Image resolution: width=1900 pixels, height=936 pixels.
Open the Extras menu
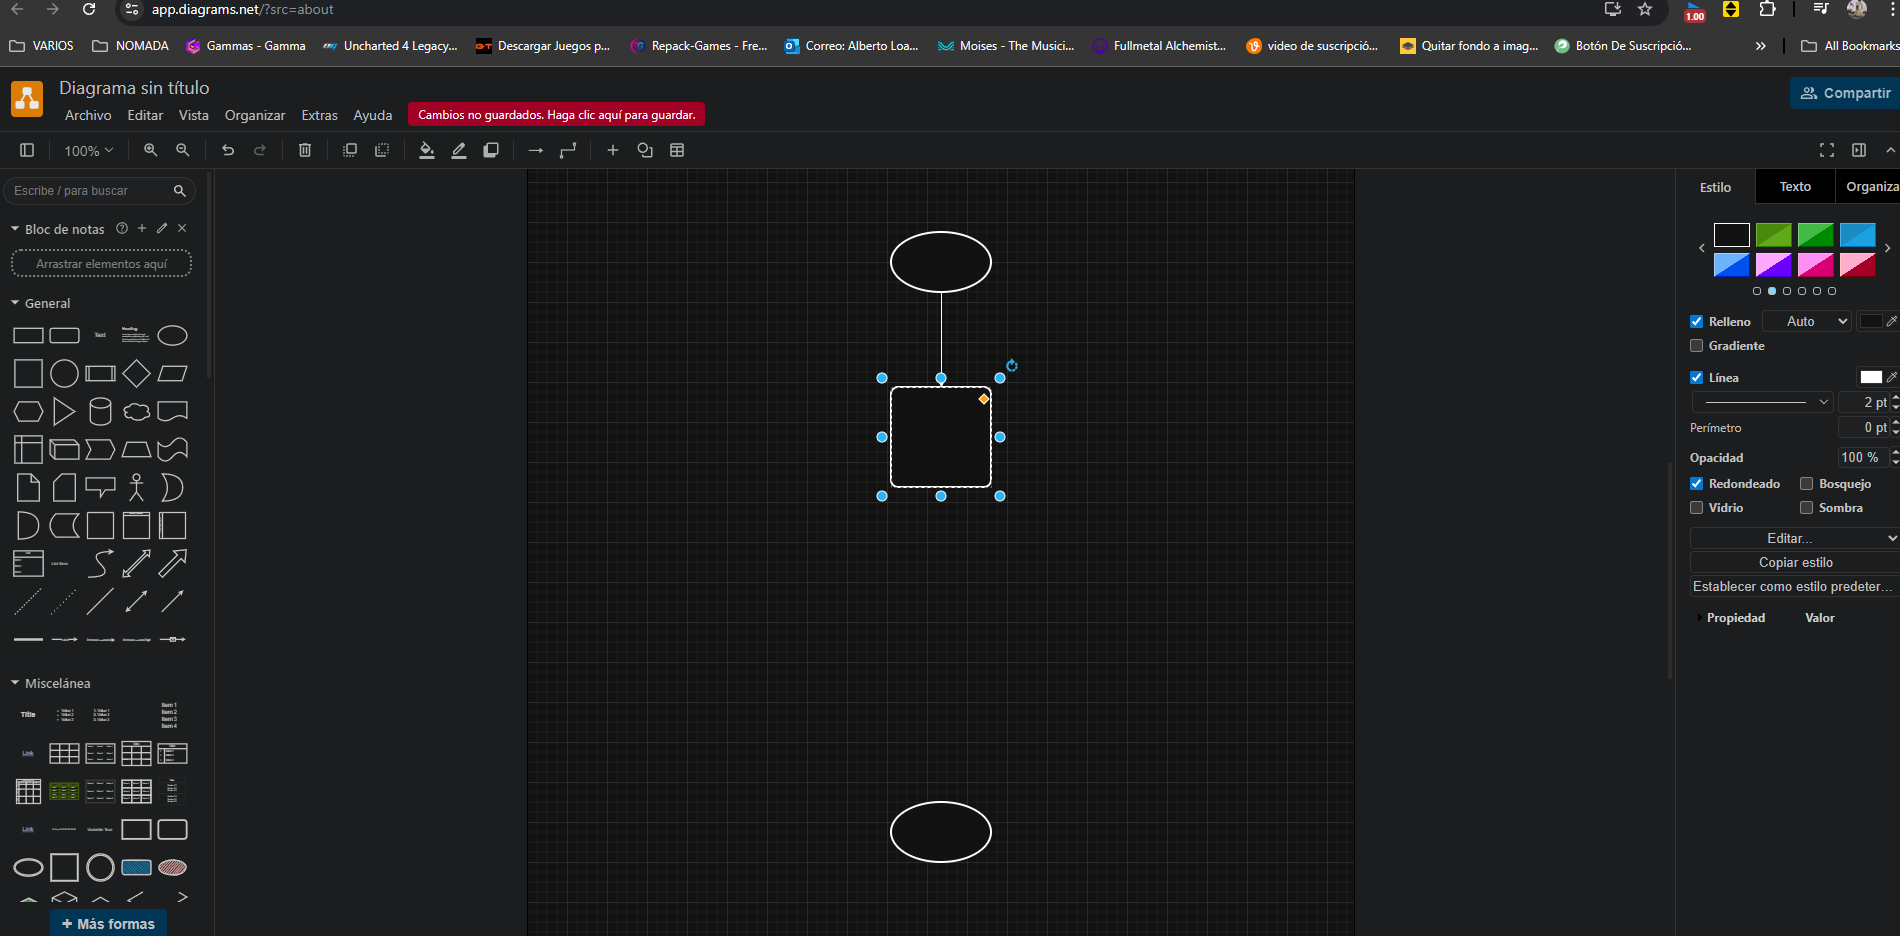click(320, 115)
